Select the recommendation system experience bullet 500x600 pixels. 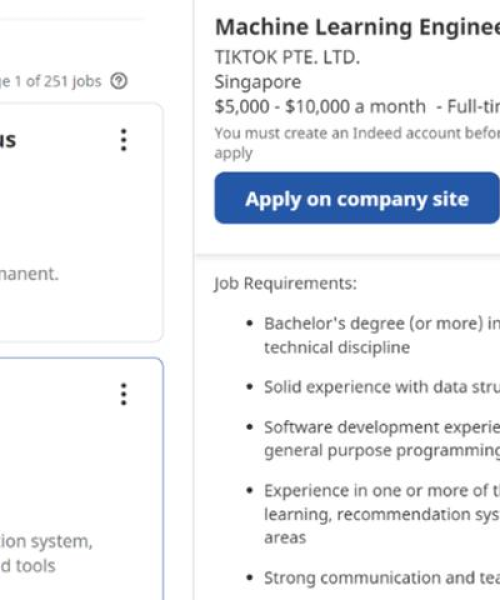382,514
